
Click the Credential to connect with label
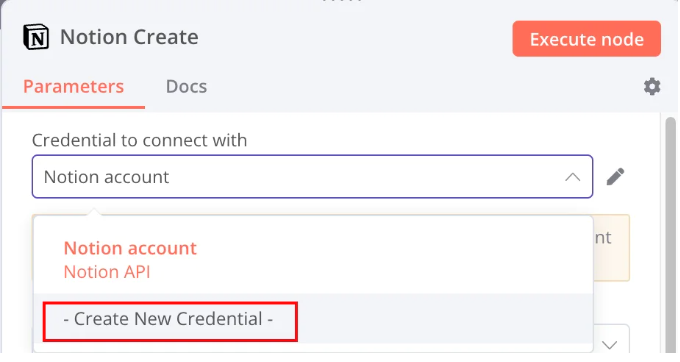[139, 140]
